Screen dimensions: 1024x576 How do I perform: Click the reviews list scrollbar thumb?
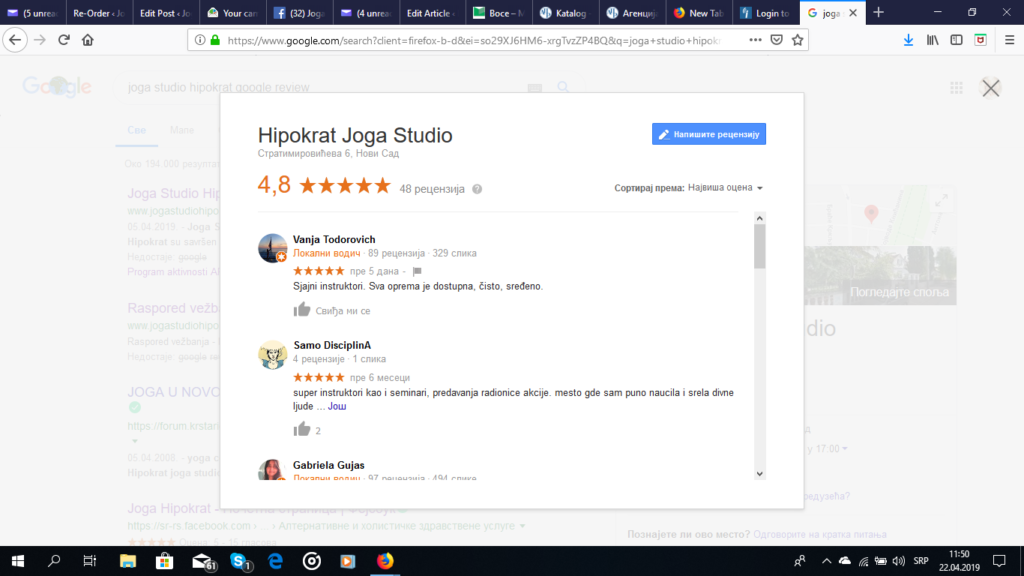[x=760, y=246]
